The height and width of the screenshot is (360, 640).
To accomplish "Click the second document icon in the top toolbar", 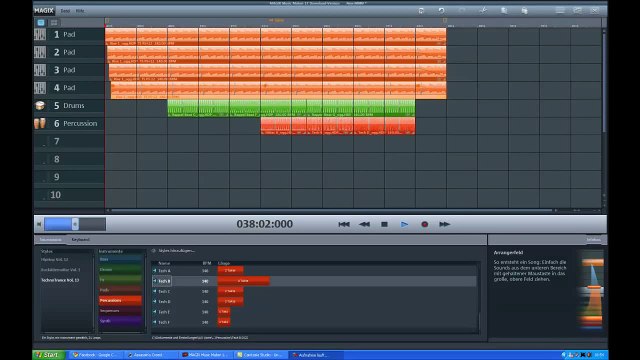I will (x=524, y=11).
